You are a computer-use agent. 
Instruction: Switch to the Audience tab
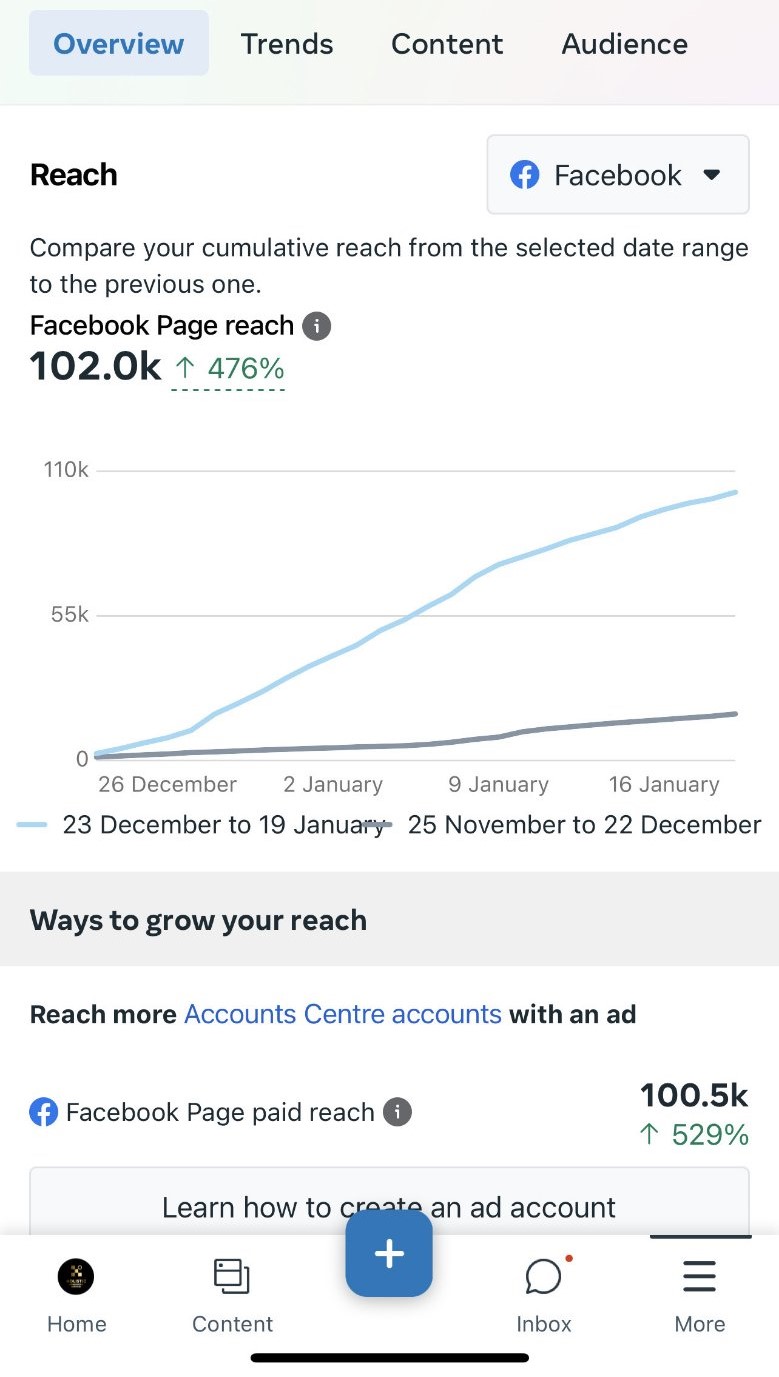tap(624, 44)
